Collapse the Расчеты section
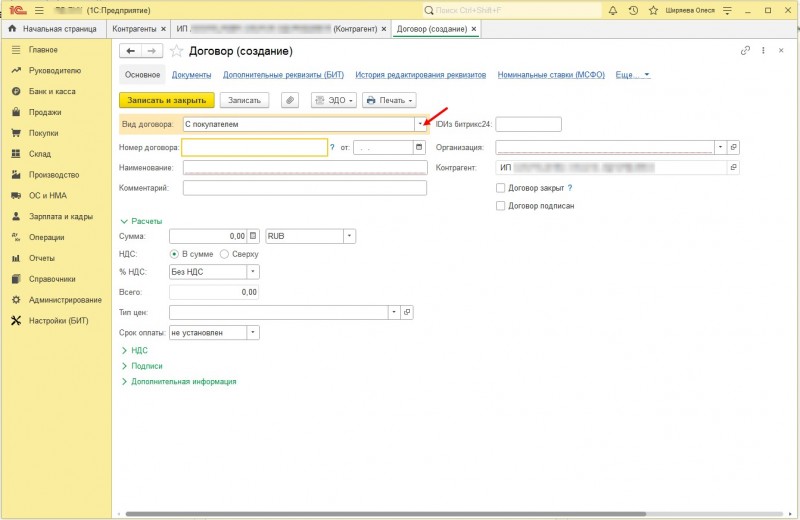The height and width of the screenshot is (520, 800). pyautogui.click(x=141, y=221)
